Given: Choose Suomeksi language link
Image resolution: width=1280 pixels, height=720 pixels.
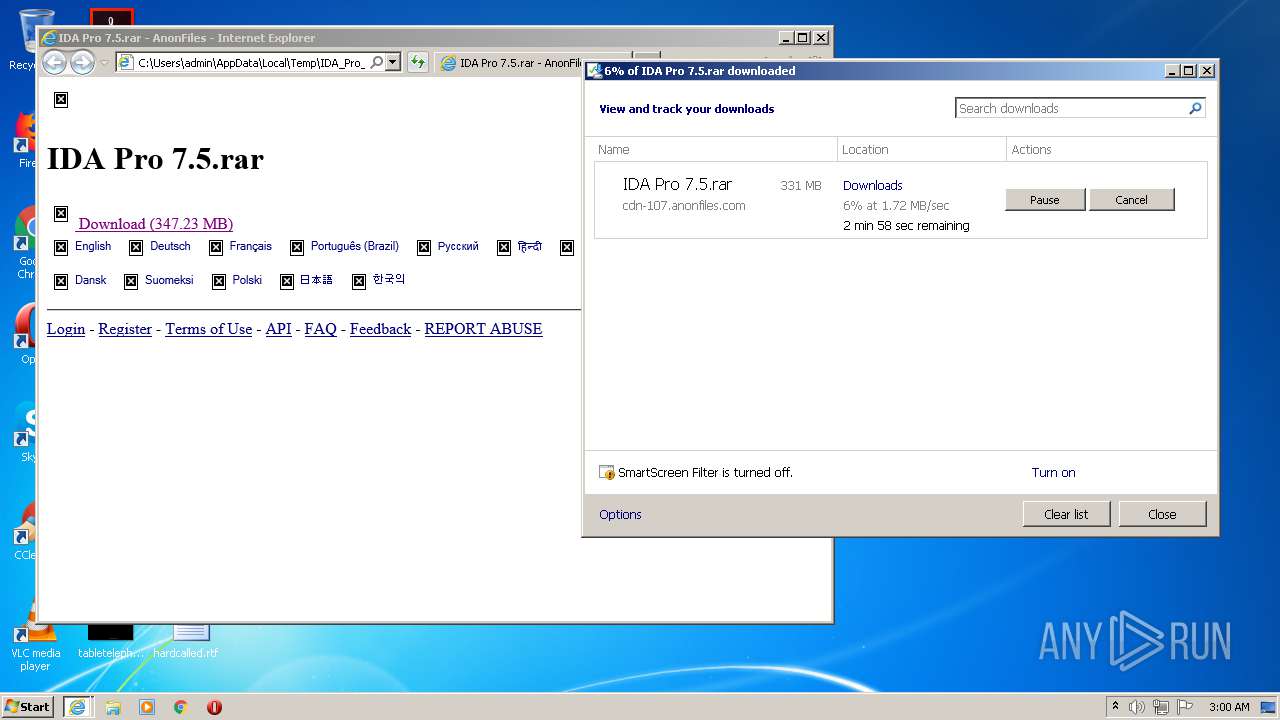Looking at the screenshot, I should (x=169, y=280).
